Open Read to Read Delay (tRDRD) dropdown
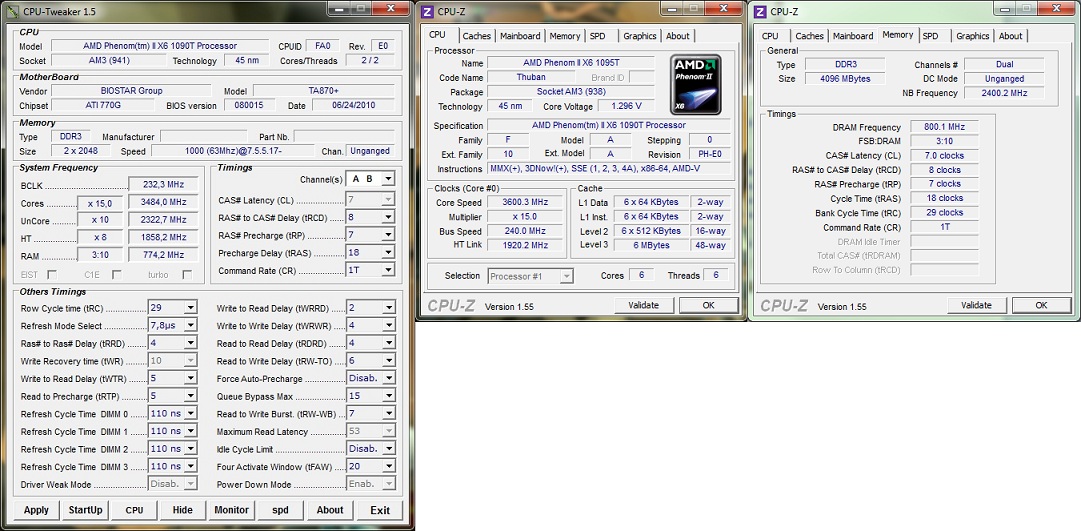This screenshot has width=1081, height=531. tap(389, 343)
